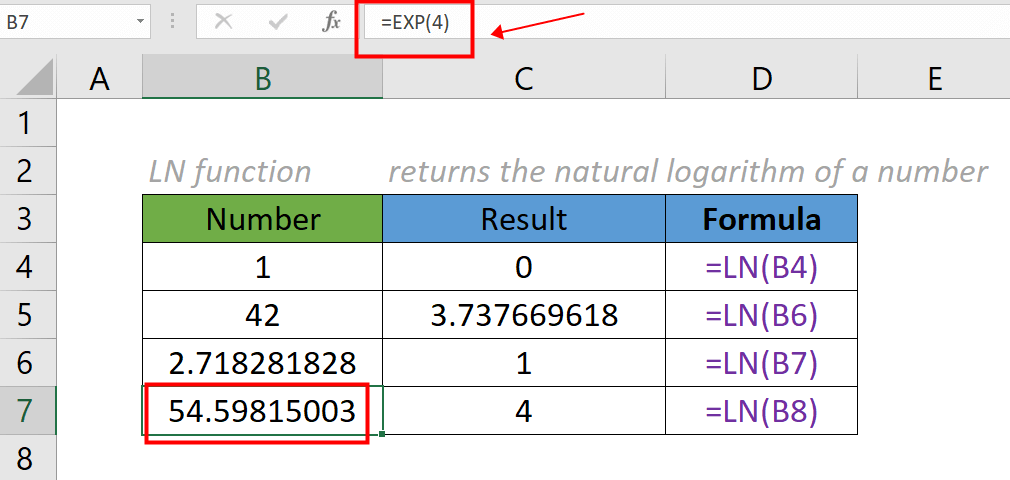
Task: Select cell containing 2.718281828
Action: click(x=262, y=363)
